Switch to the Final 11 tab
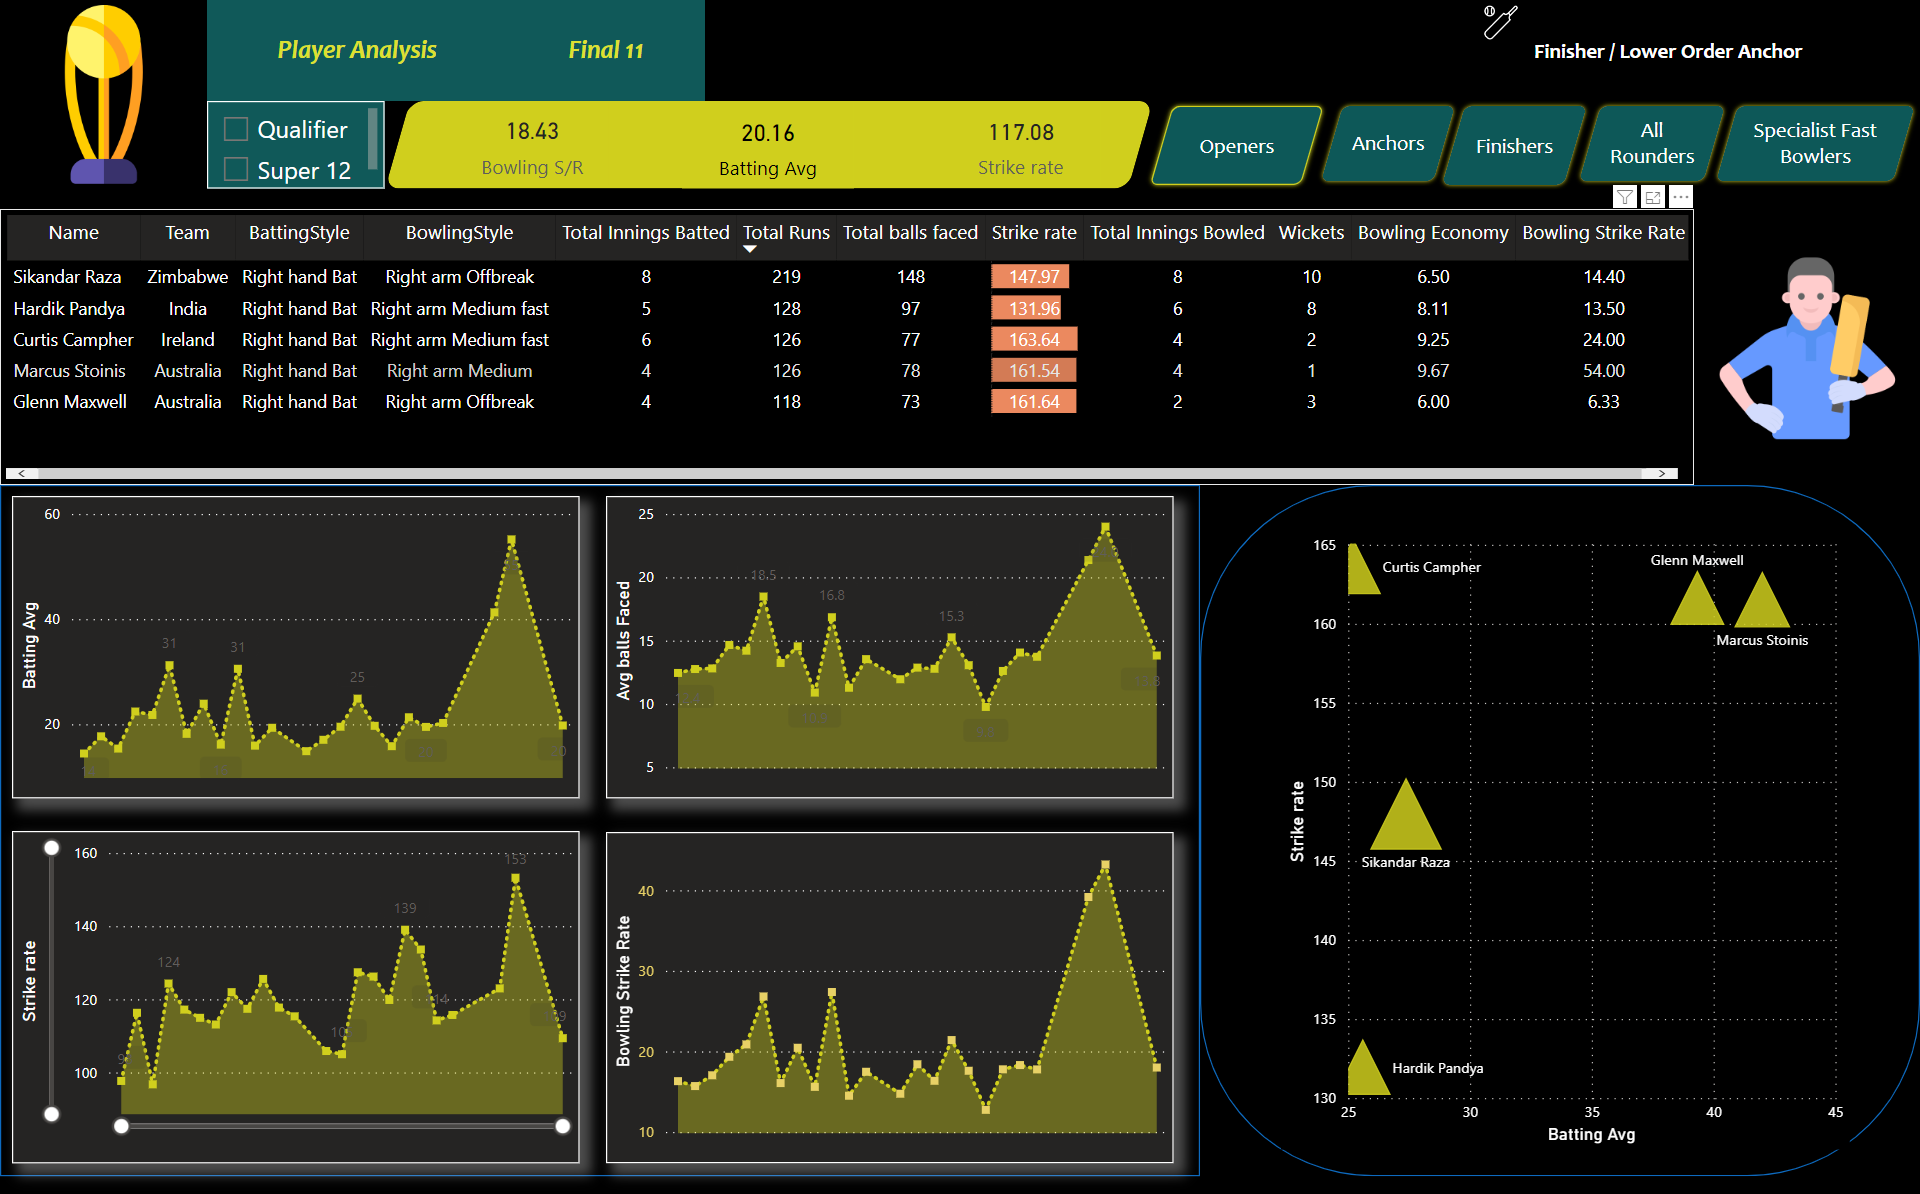This screenshot has height=1194, width=1920. (605, 50)
